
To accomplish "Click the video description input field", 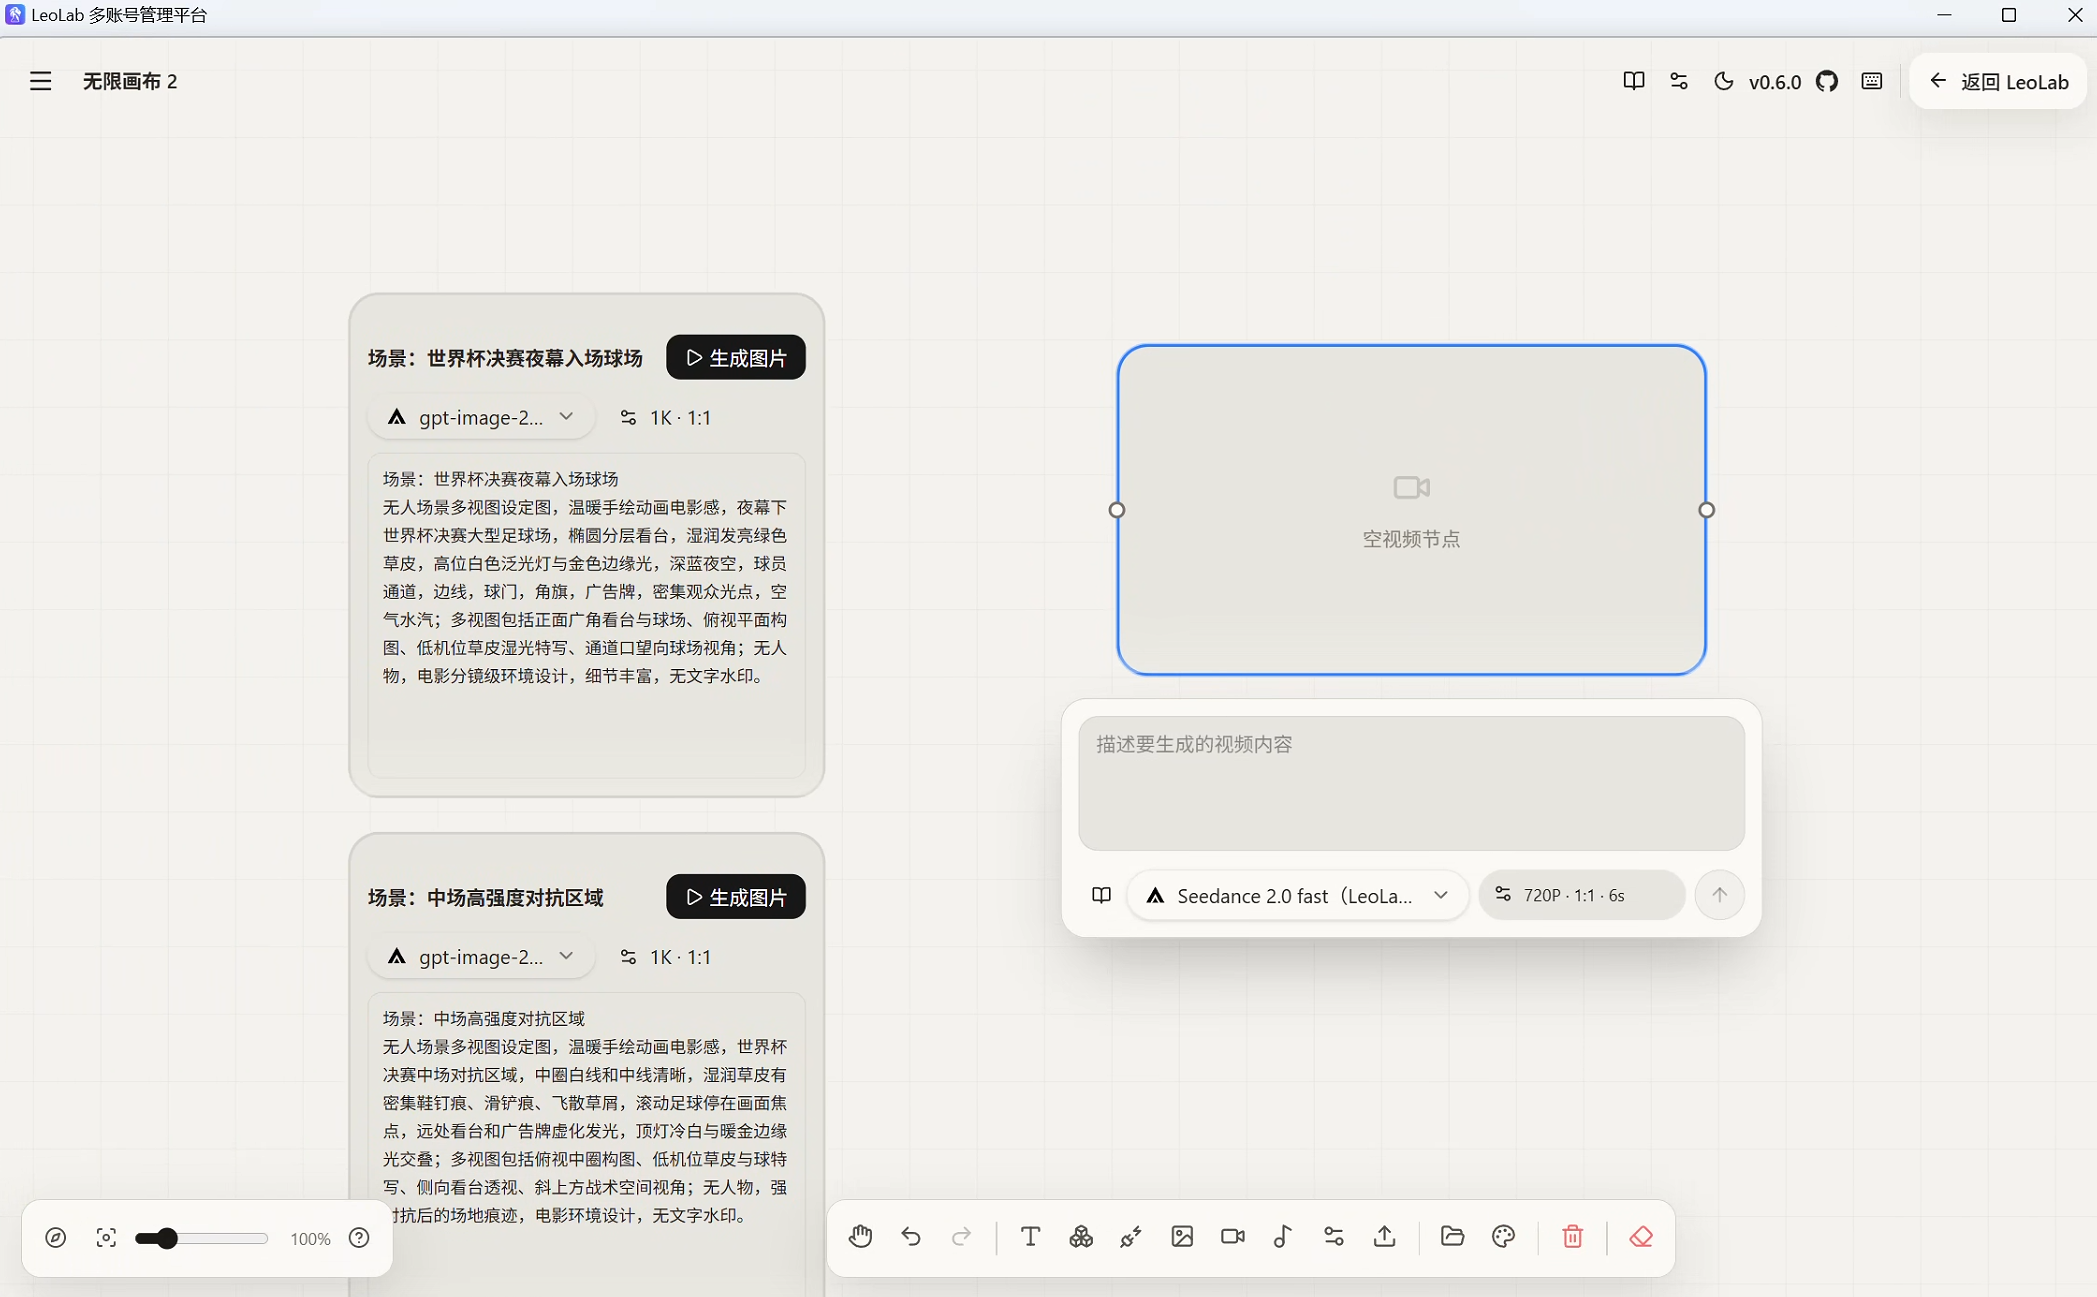I will pyautogui.click(x=1411, y=783).
